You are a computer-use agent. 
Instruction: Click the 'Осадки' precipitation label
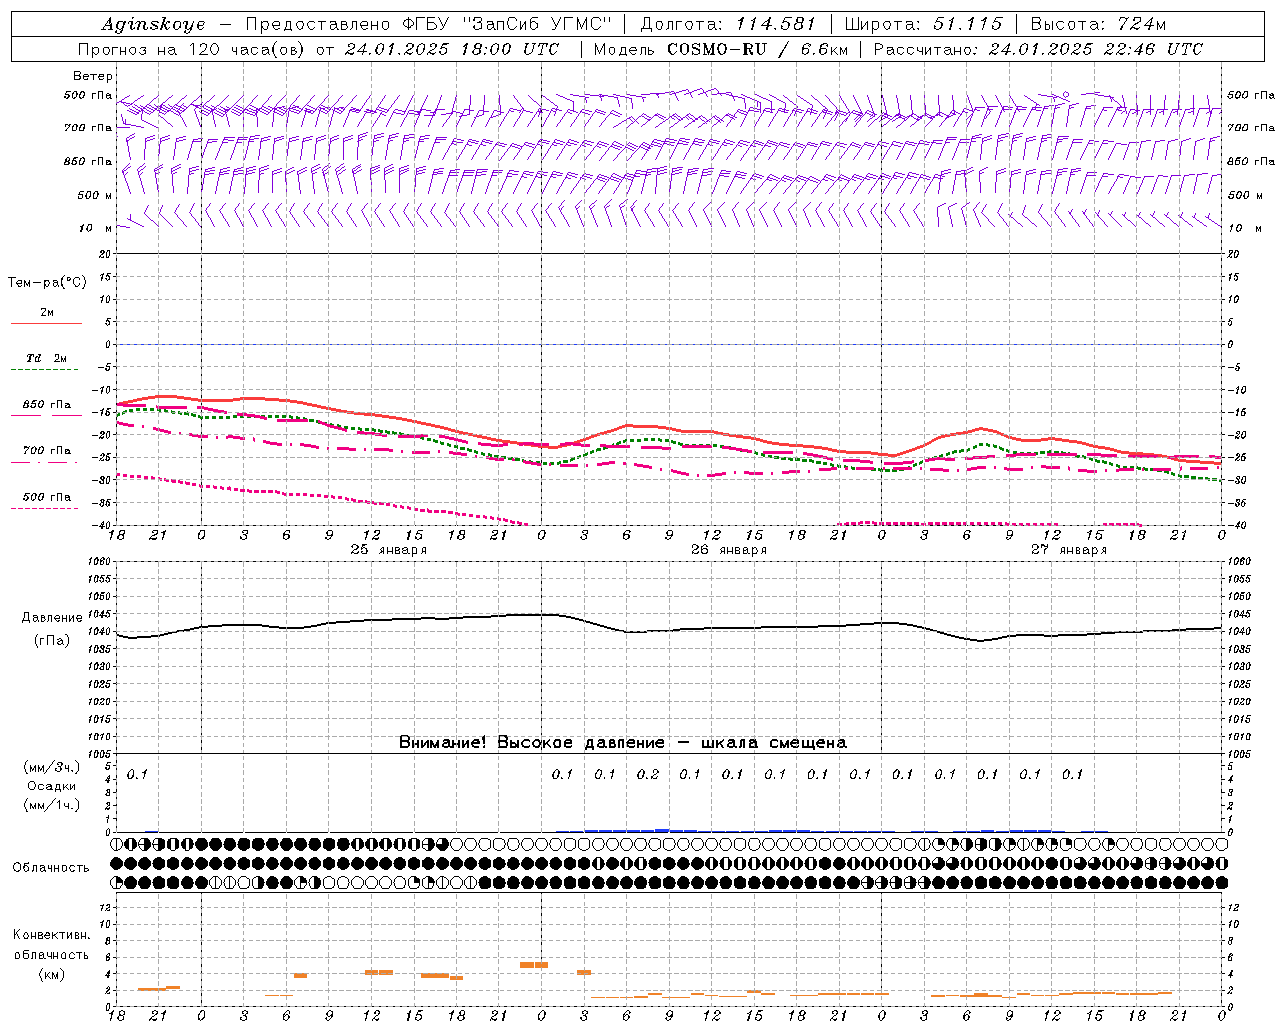52,786
